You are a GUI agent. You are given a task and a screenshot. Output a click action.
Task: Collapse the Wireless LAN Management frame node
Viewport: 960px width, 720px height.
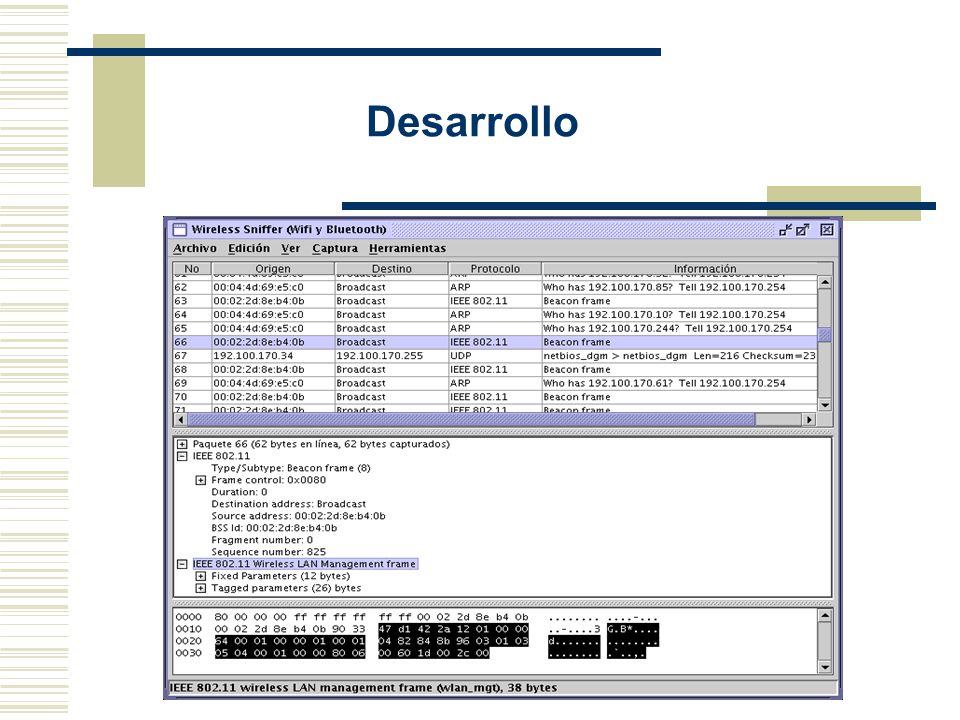(182, 564)
